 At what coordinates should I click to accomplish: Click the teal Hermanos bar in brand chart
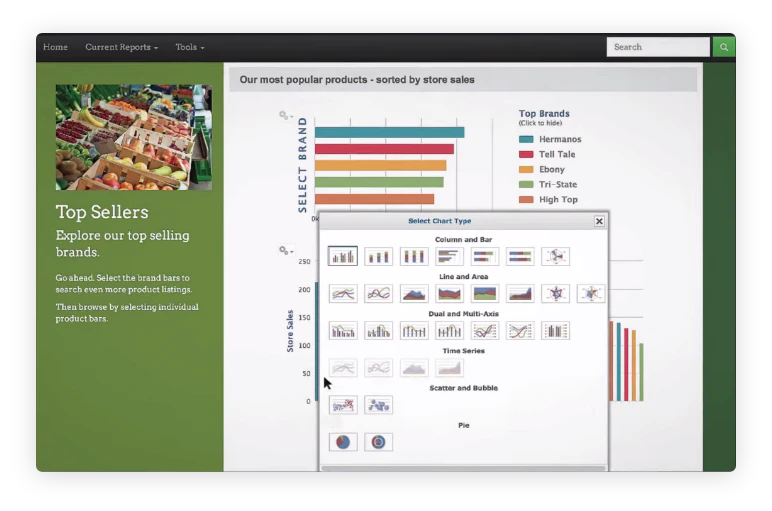tap(389, 132)
